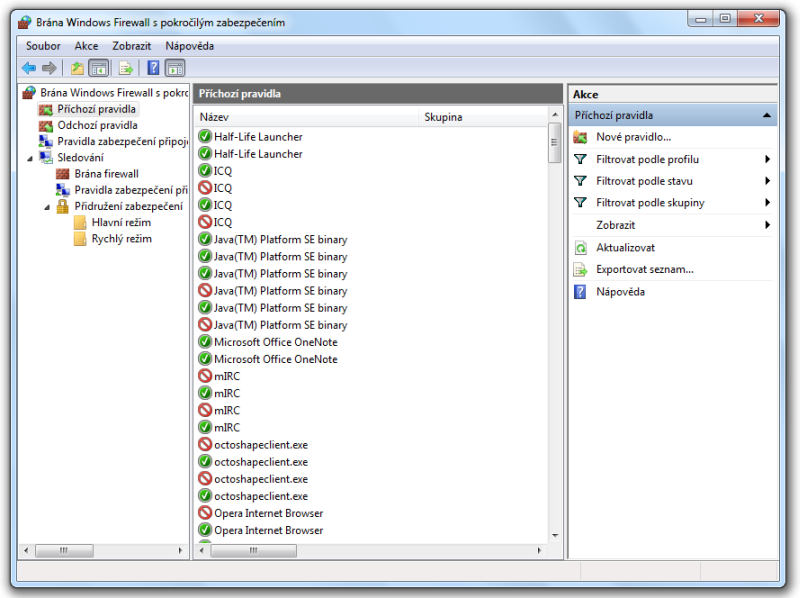Viewport: 800px width, 598px height.
Task: Click the Forward arrow toolbar icon
Action: click(x=49, y=68)
